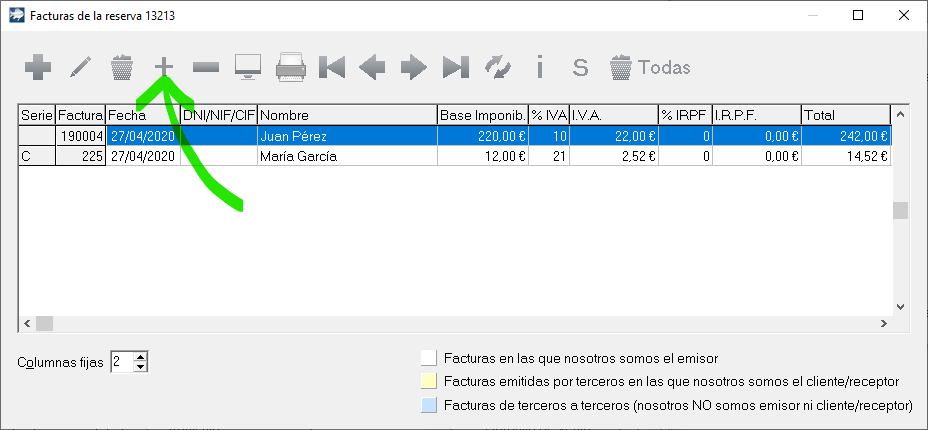Click the pencil edit invoice icon
Screen dimensions: 928x430
[x=80, y=67]
